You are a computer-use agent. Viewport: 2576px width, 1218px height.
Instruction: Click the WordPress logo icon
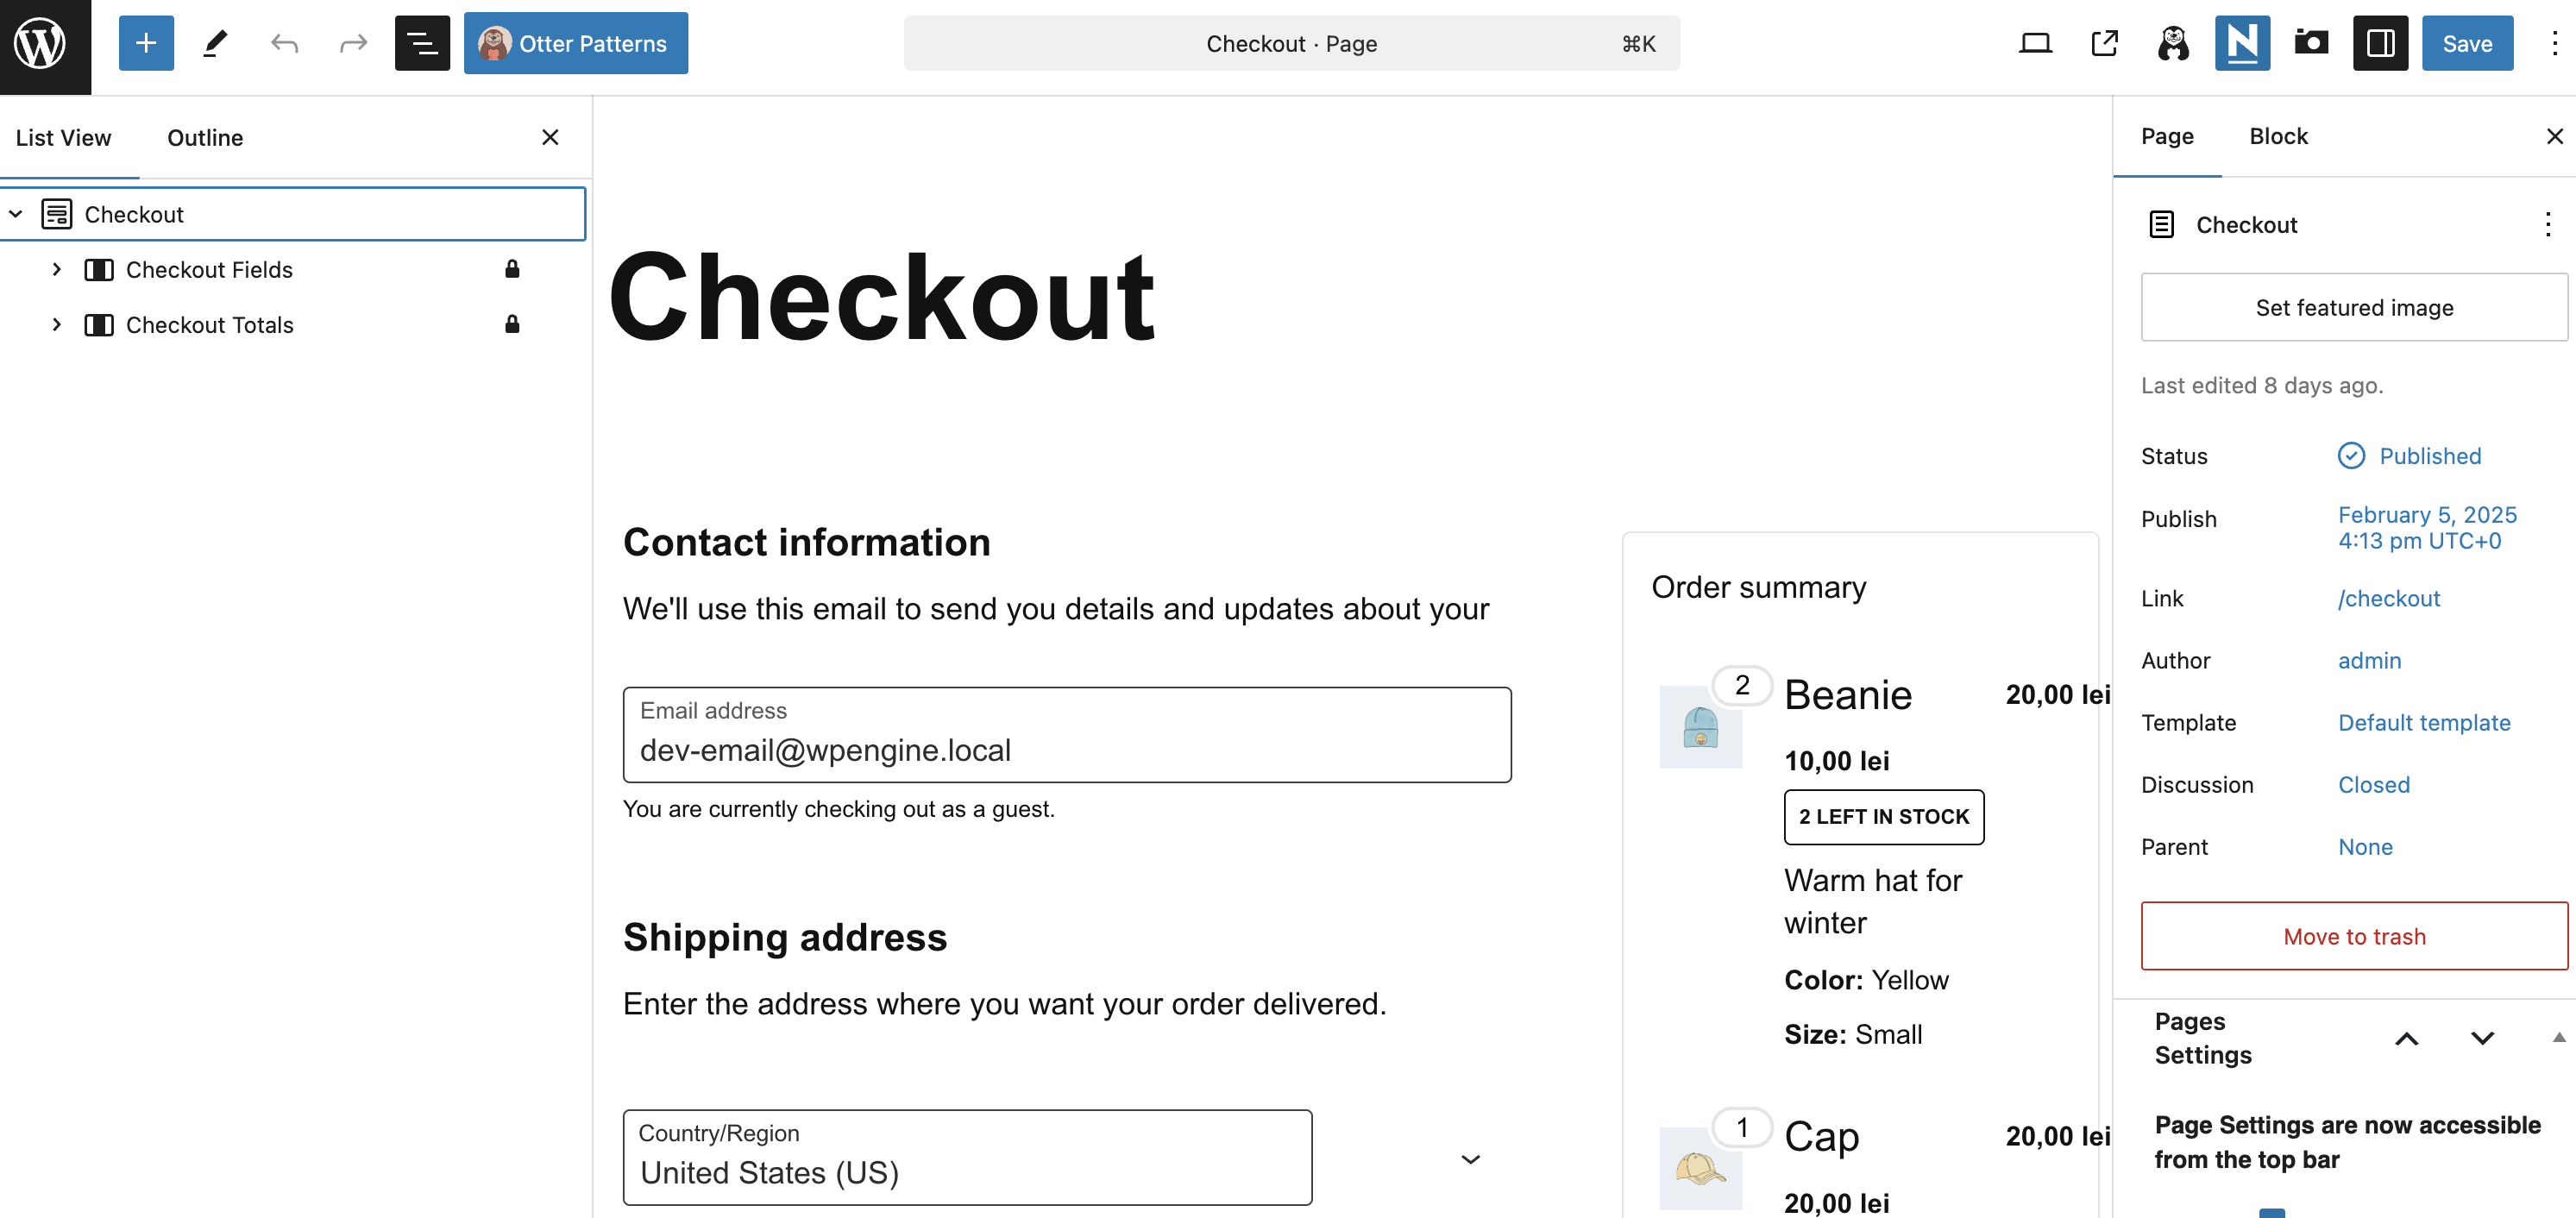[x=40, y=44]
